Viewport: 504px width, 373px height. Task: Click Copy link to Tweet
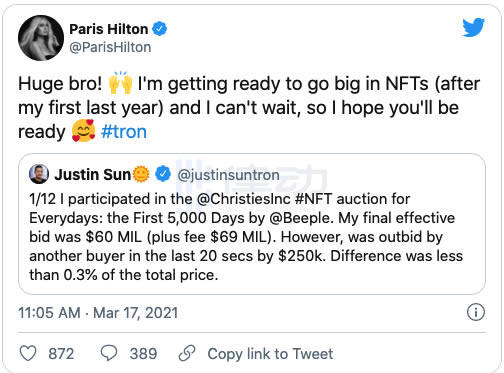point(270,354)
